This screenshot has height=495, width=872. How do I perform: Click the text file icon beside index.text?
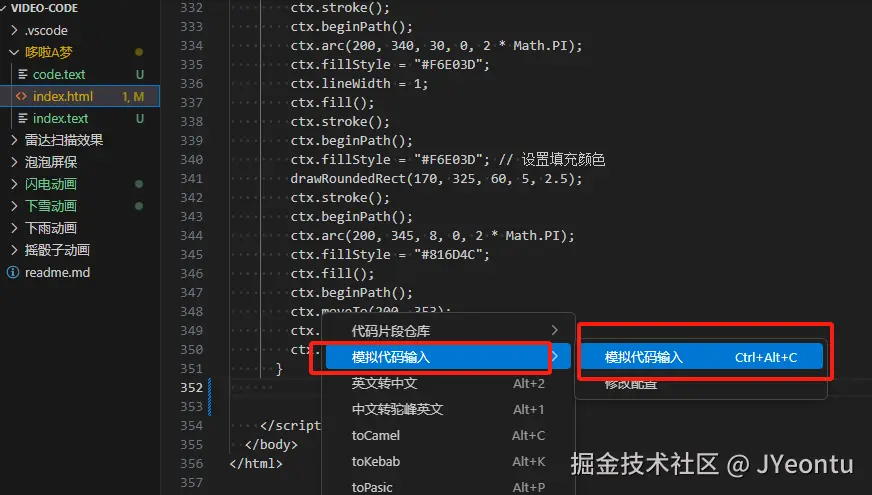23,118
